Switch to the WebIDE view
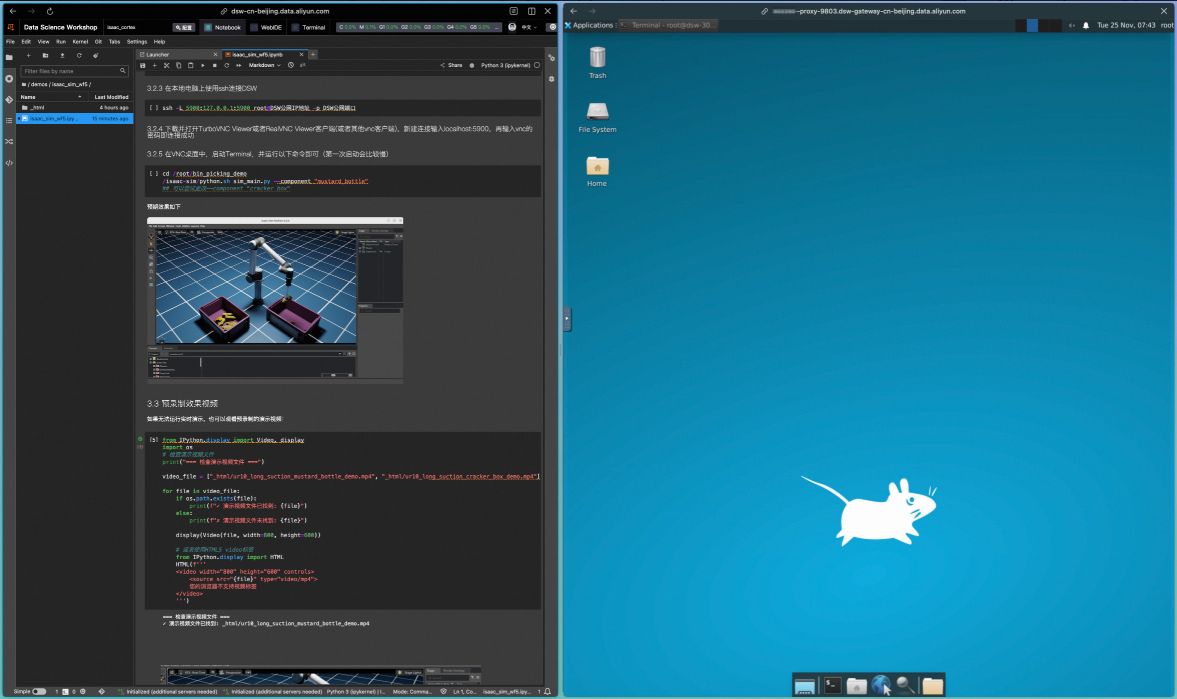 click(x=265, y=27)
